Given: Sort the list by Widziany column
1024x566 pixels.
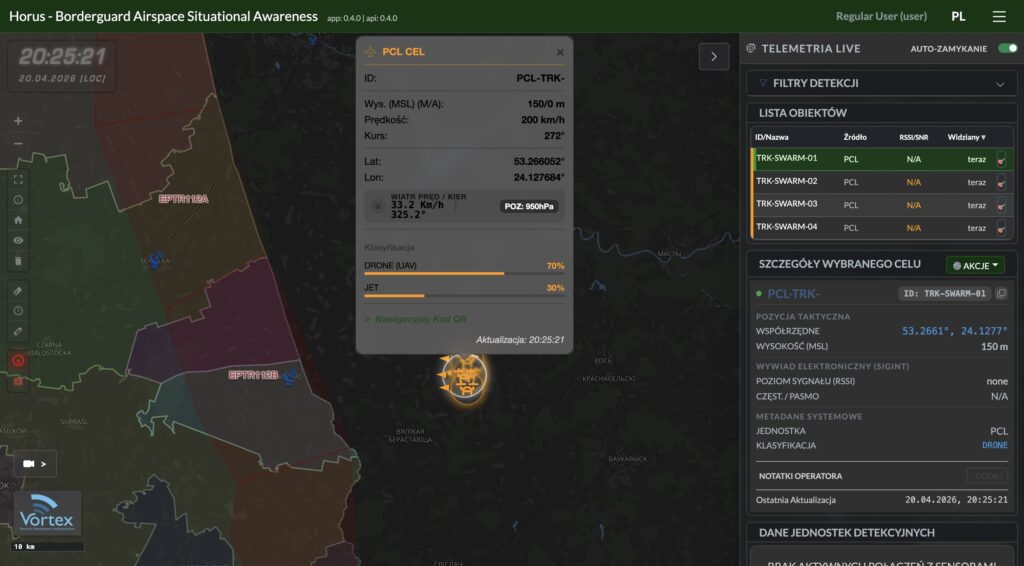Looking at the screenshot, I should (966, 137).
